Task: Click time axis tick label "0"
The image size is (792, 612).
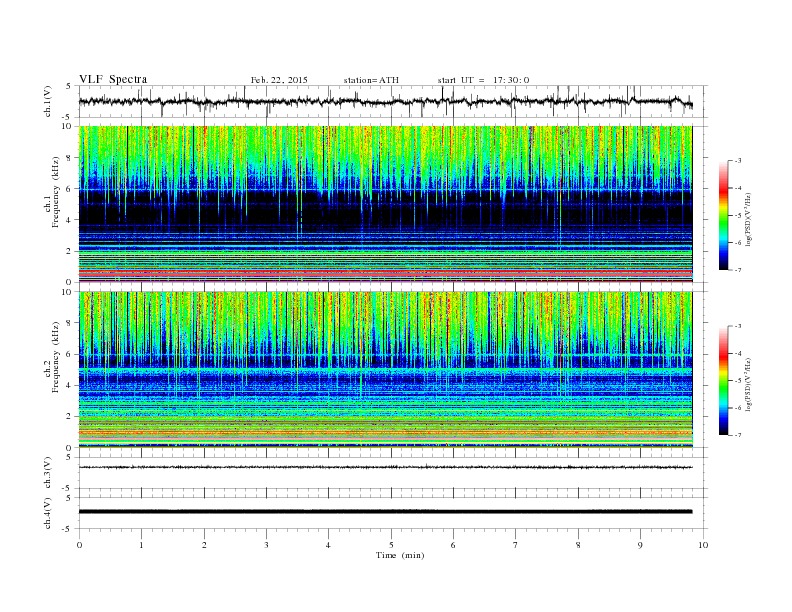Action: pos(79,545)
